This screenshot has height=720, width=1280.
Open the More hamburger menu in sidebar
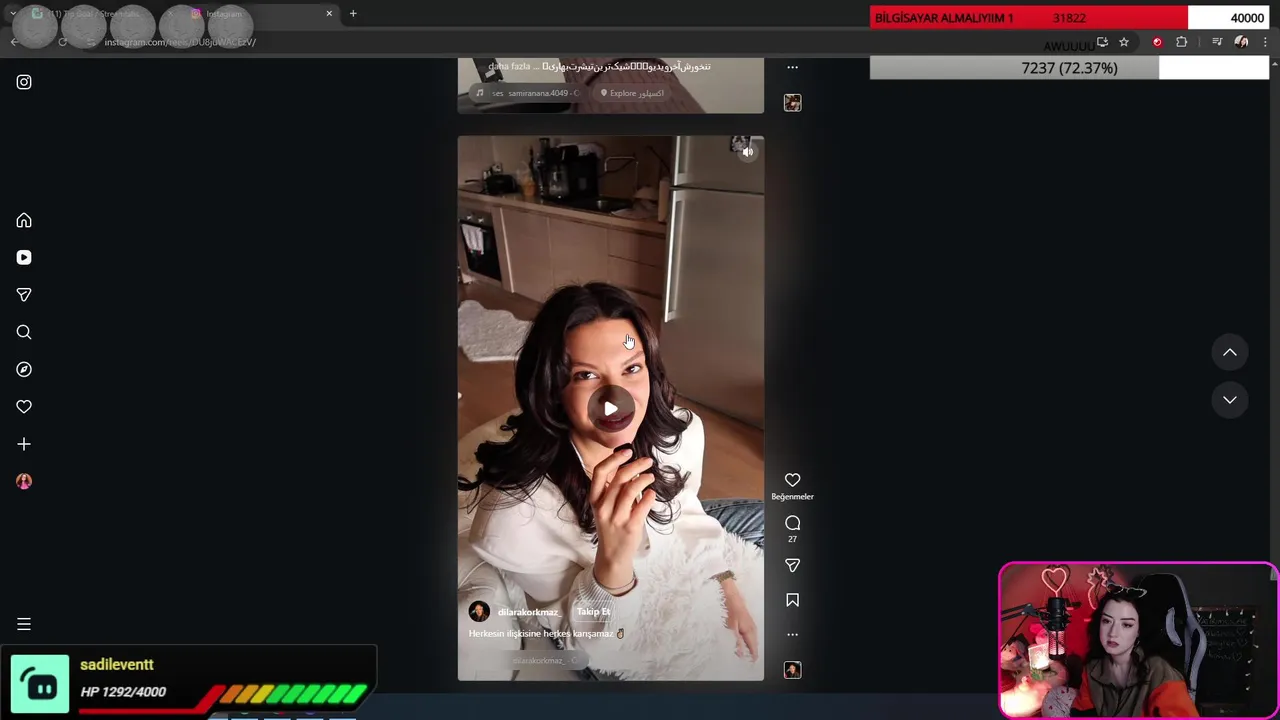(24, 624)
